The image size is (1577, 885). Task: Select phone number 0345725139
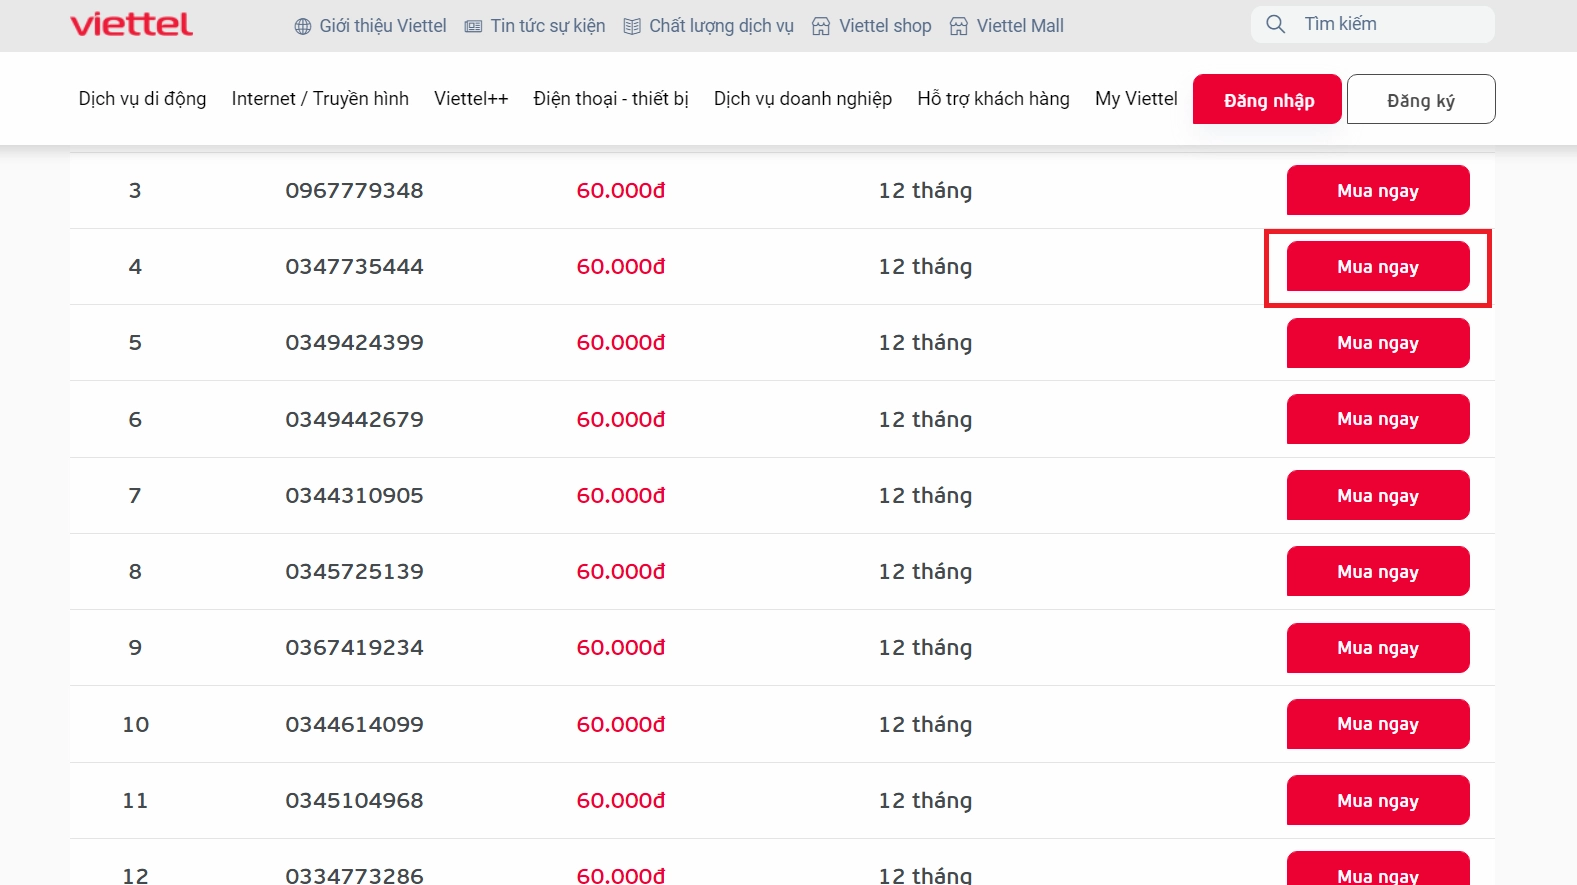[354, 571]
